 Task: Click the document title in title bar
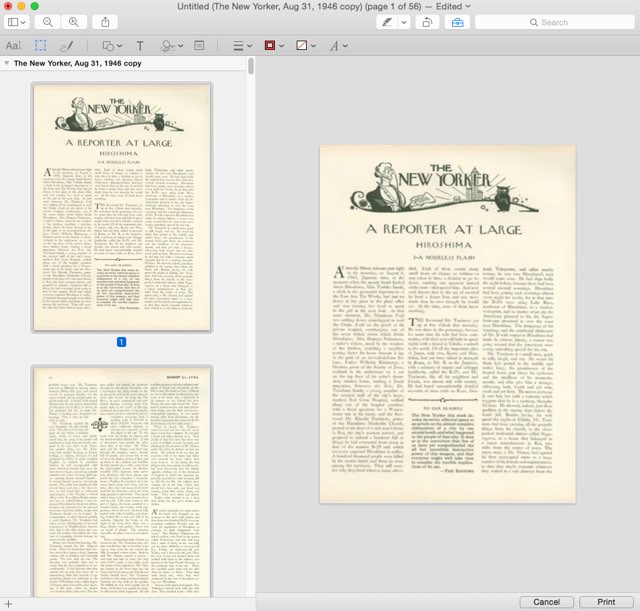[299, 7]
